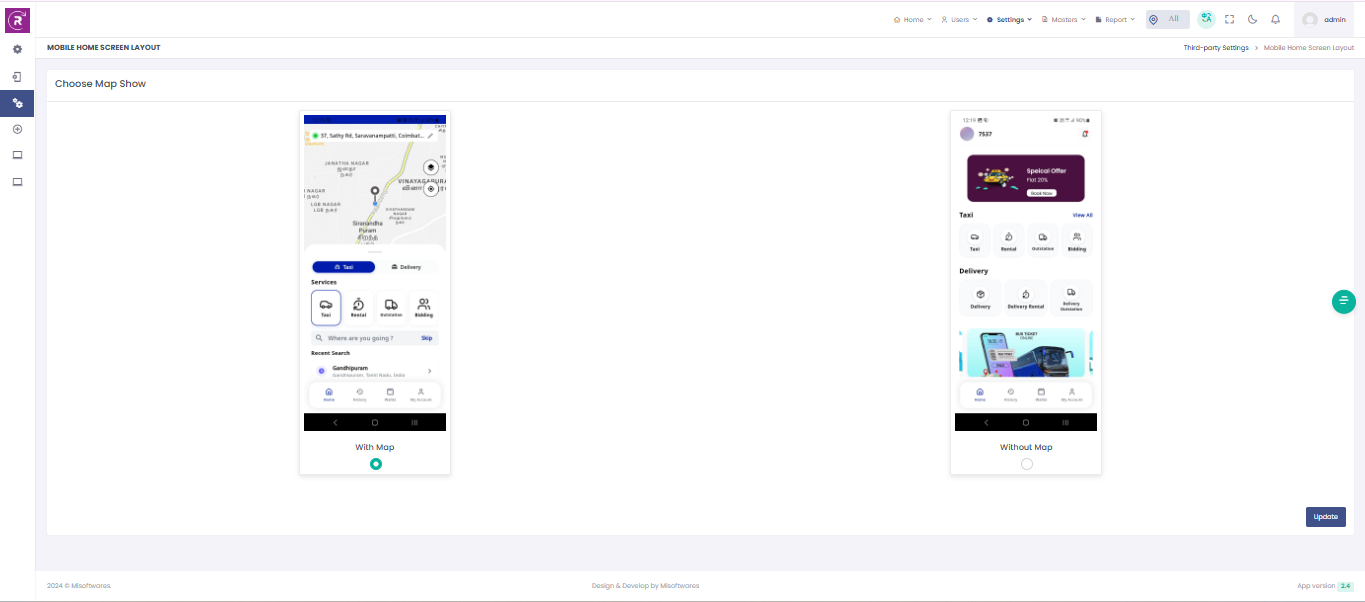Expand the Masters dropdown menu
This screenshot has height=602, width=1365.
[1063, 19]
